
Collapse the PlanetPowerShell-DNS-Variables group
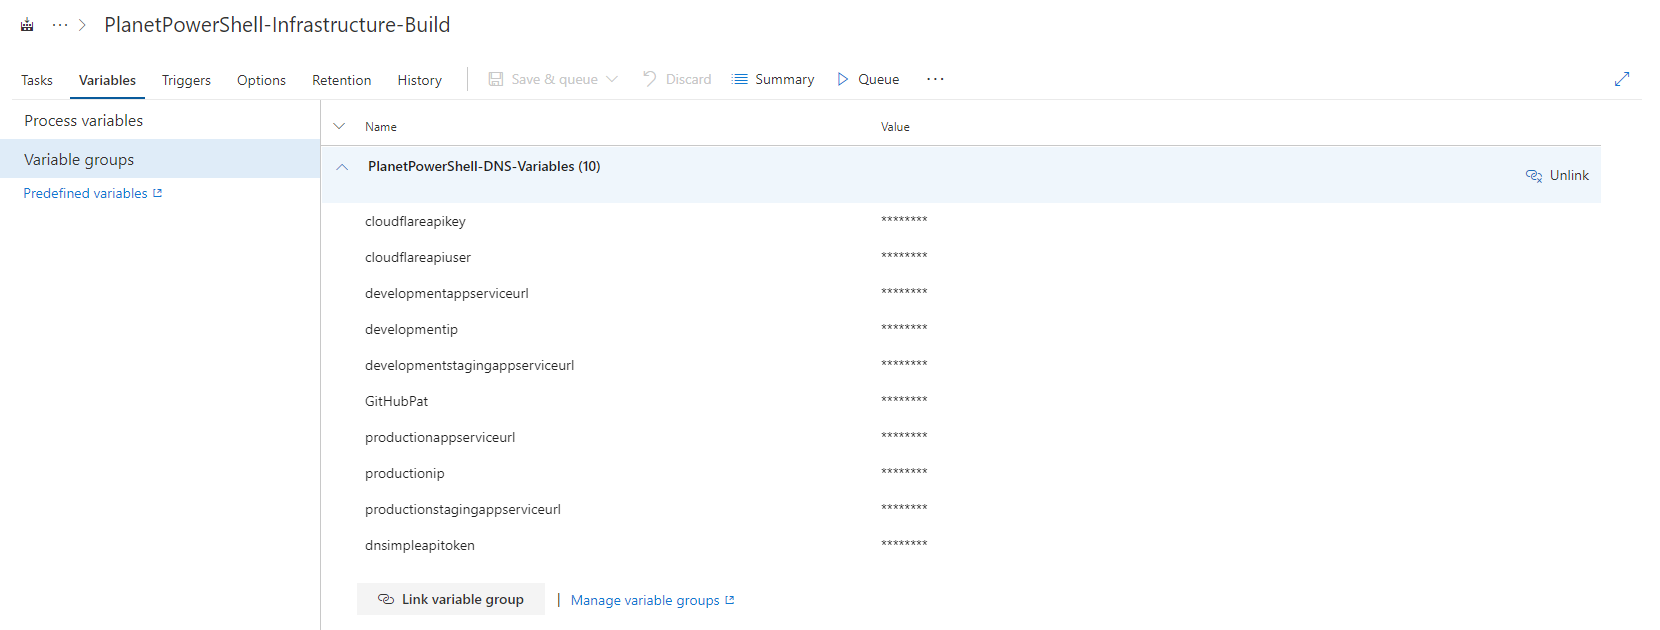(342, 167)
